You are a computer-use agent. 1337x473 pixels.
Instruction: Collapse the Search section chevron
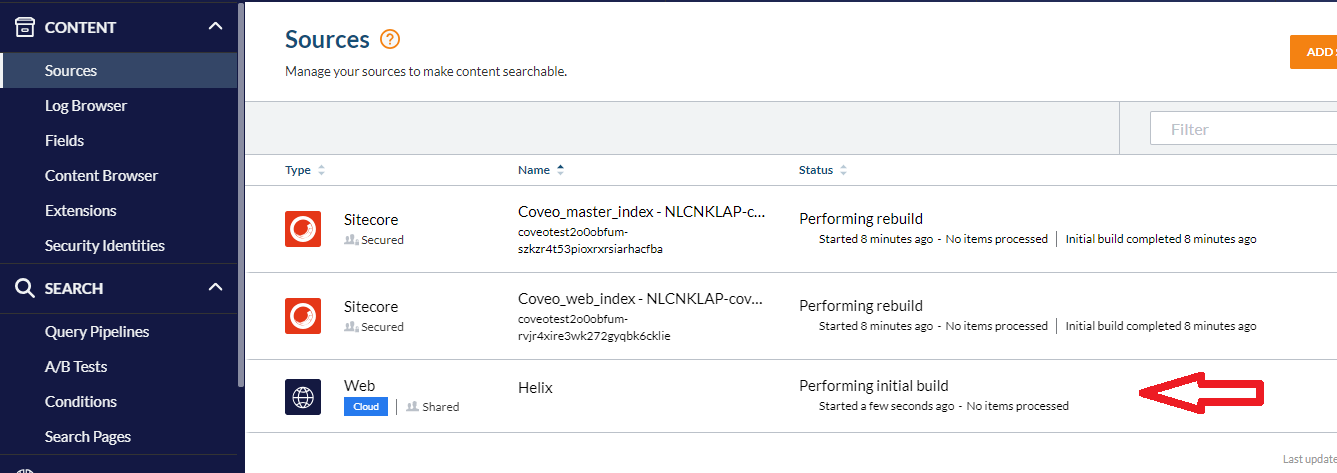[215, 288]
